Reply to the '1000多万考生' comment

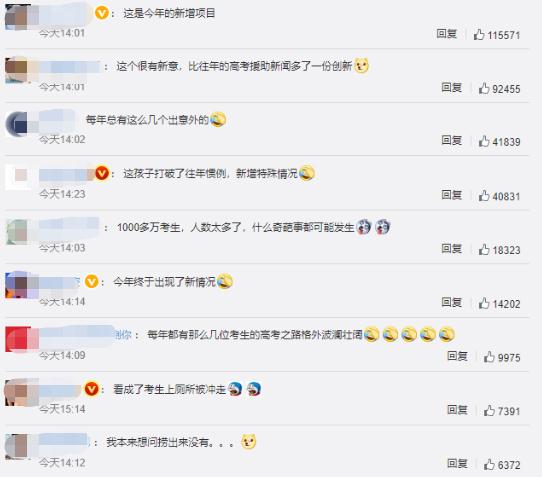coord(452,248)
